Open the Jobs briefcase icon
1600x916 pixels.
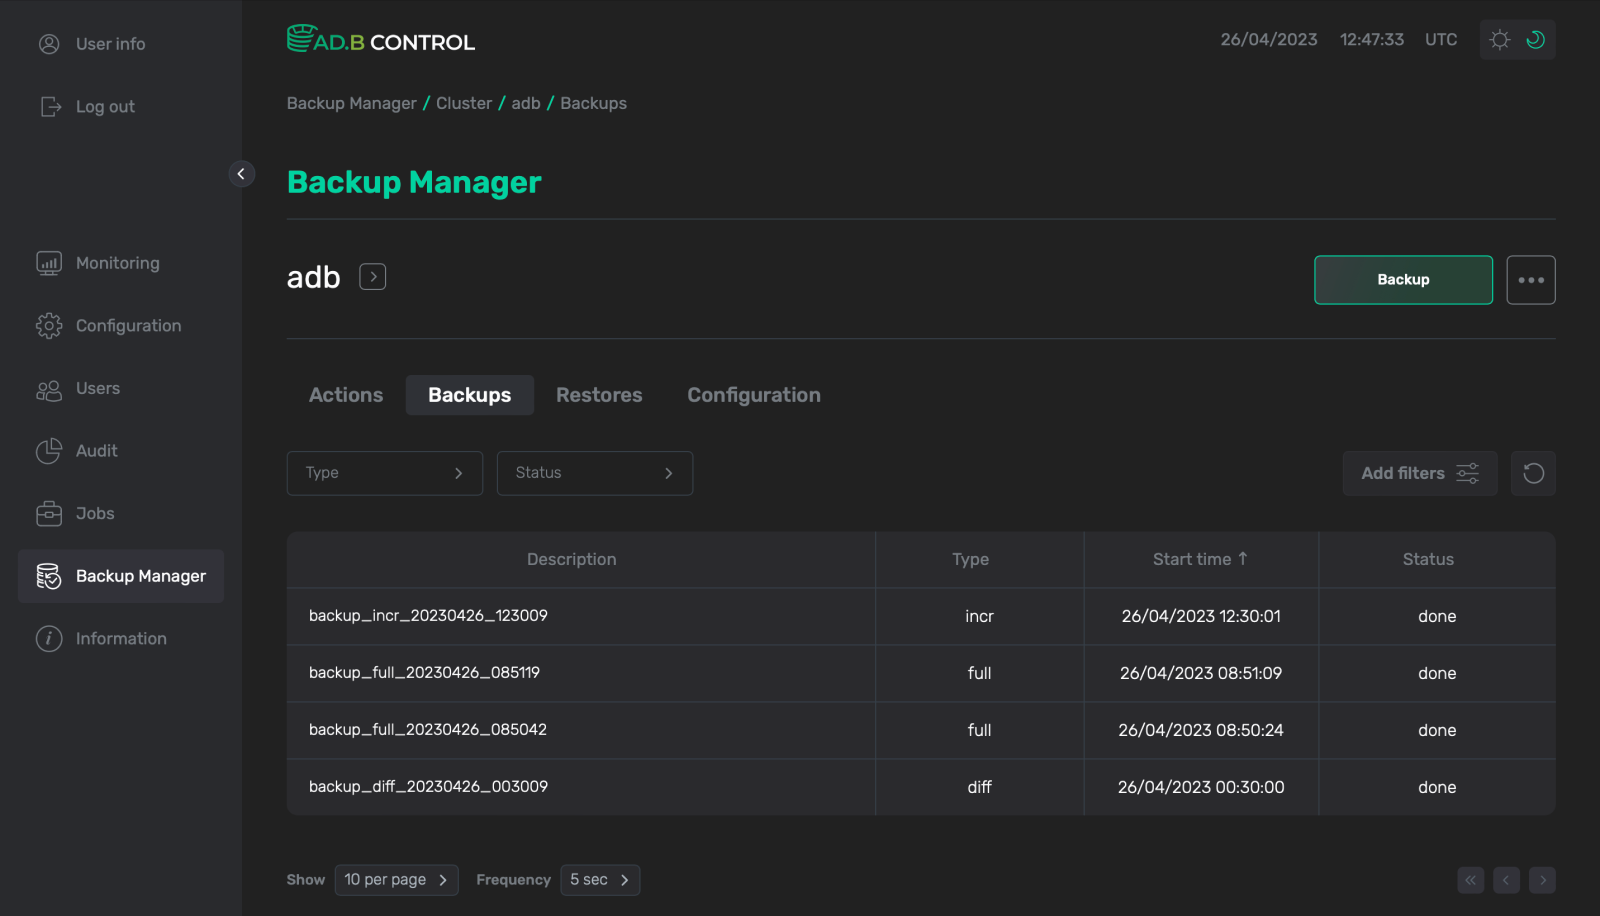pyautogui.click(x=48, y=513)
